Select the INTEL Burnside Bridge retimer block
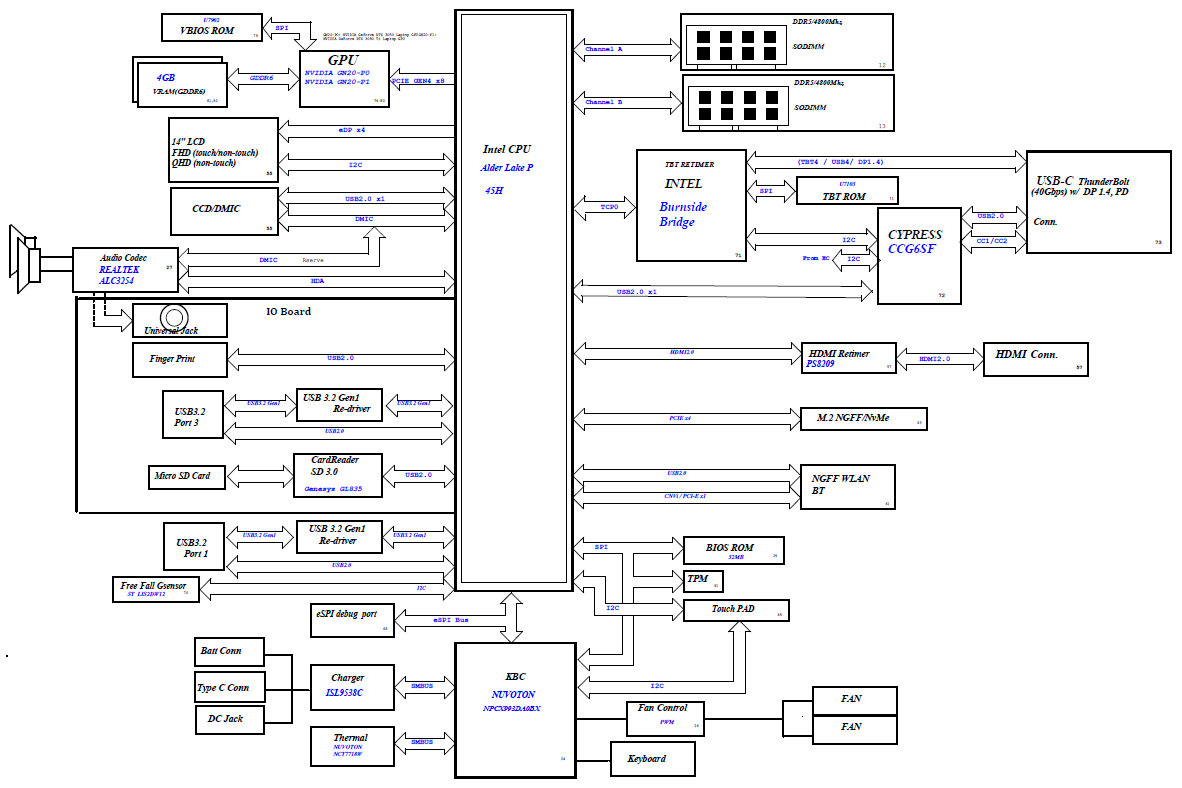Screen dimensions: 1182x788 (x=691, y=206)
